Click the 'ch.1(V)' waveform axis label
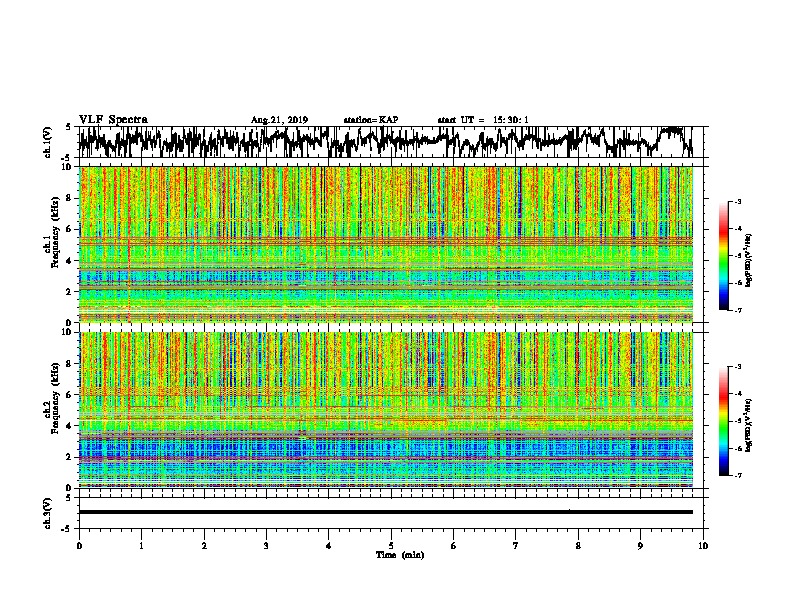Viewport: 792px width, 612px height. pyautogui.click(x=47, y=142)
